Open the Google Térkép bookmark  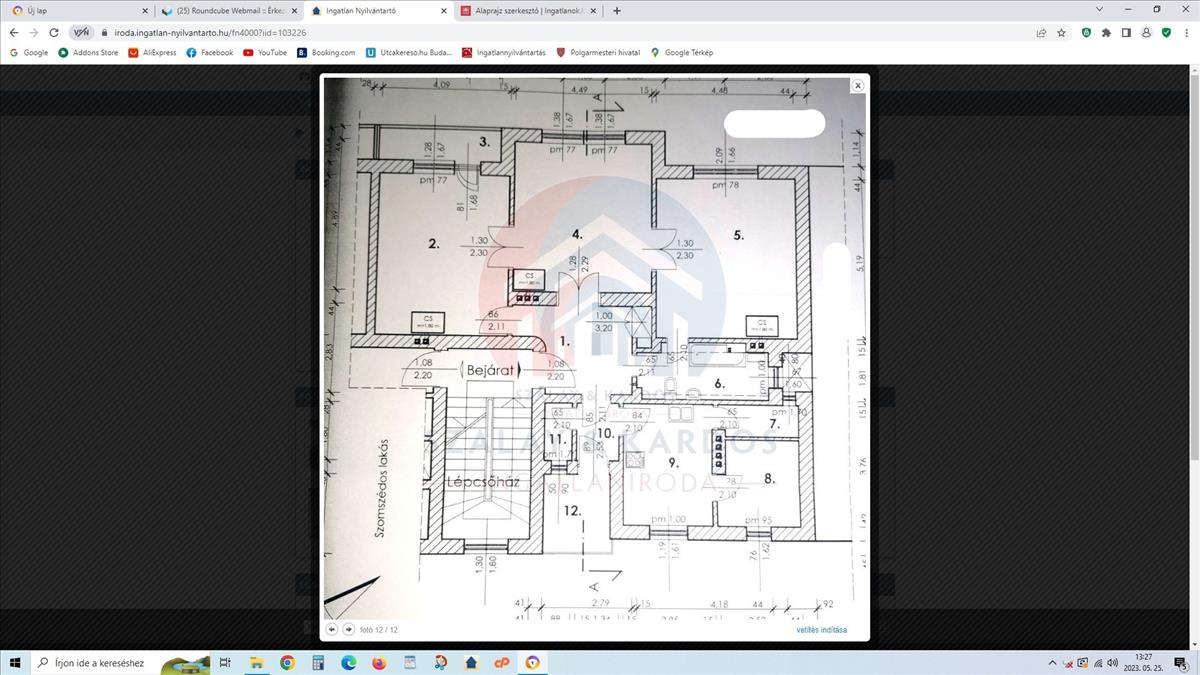click(x=682, y=52)
